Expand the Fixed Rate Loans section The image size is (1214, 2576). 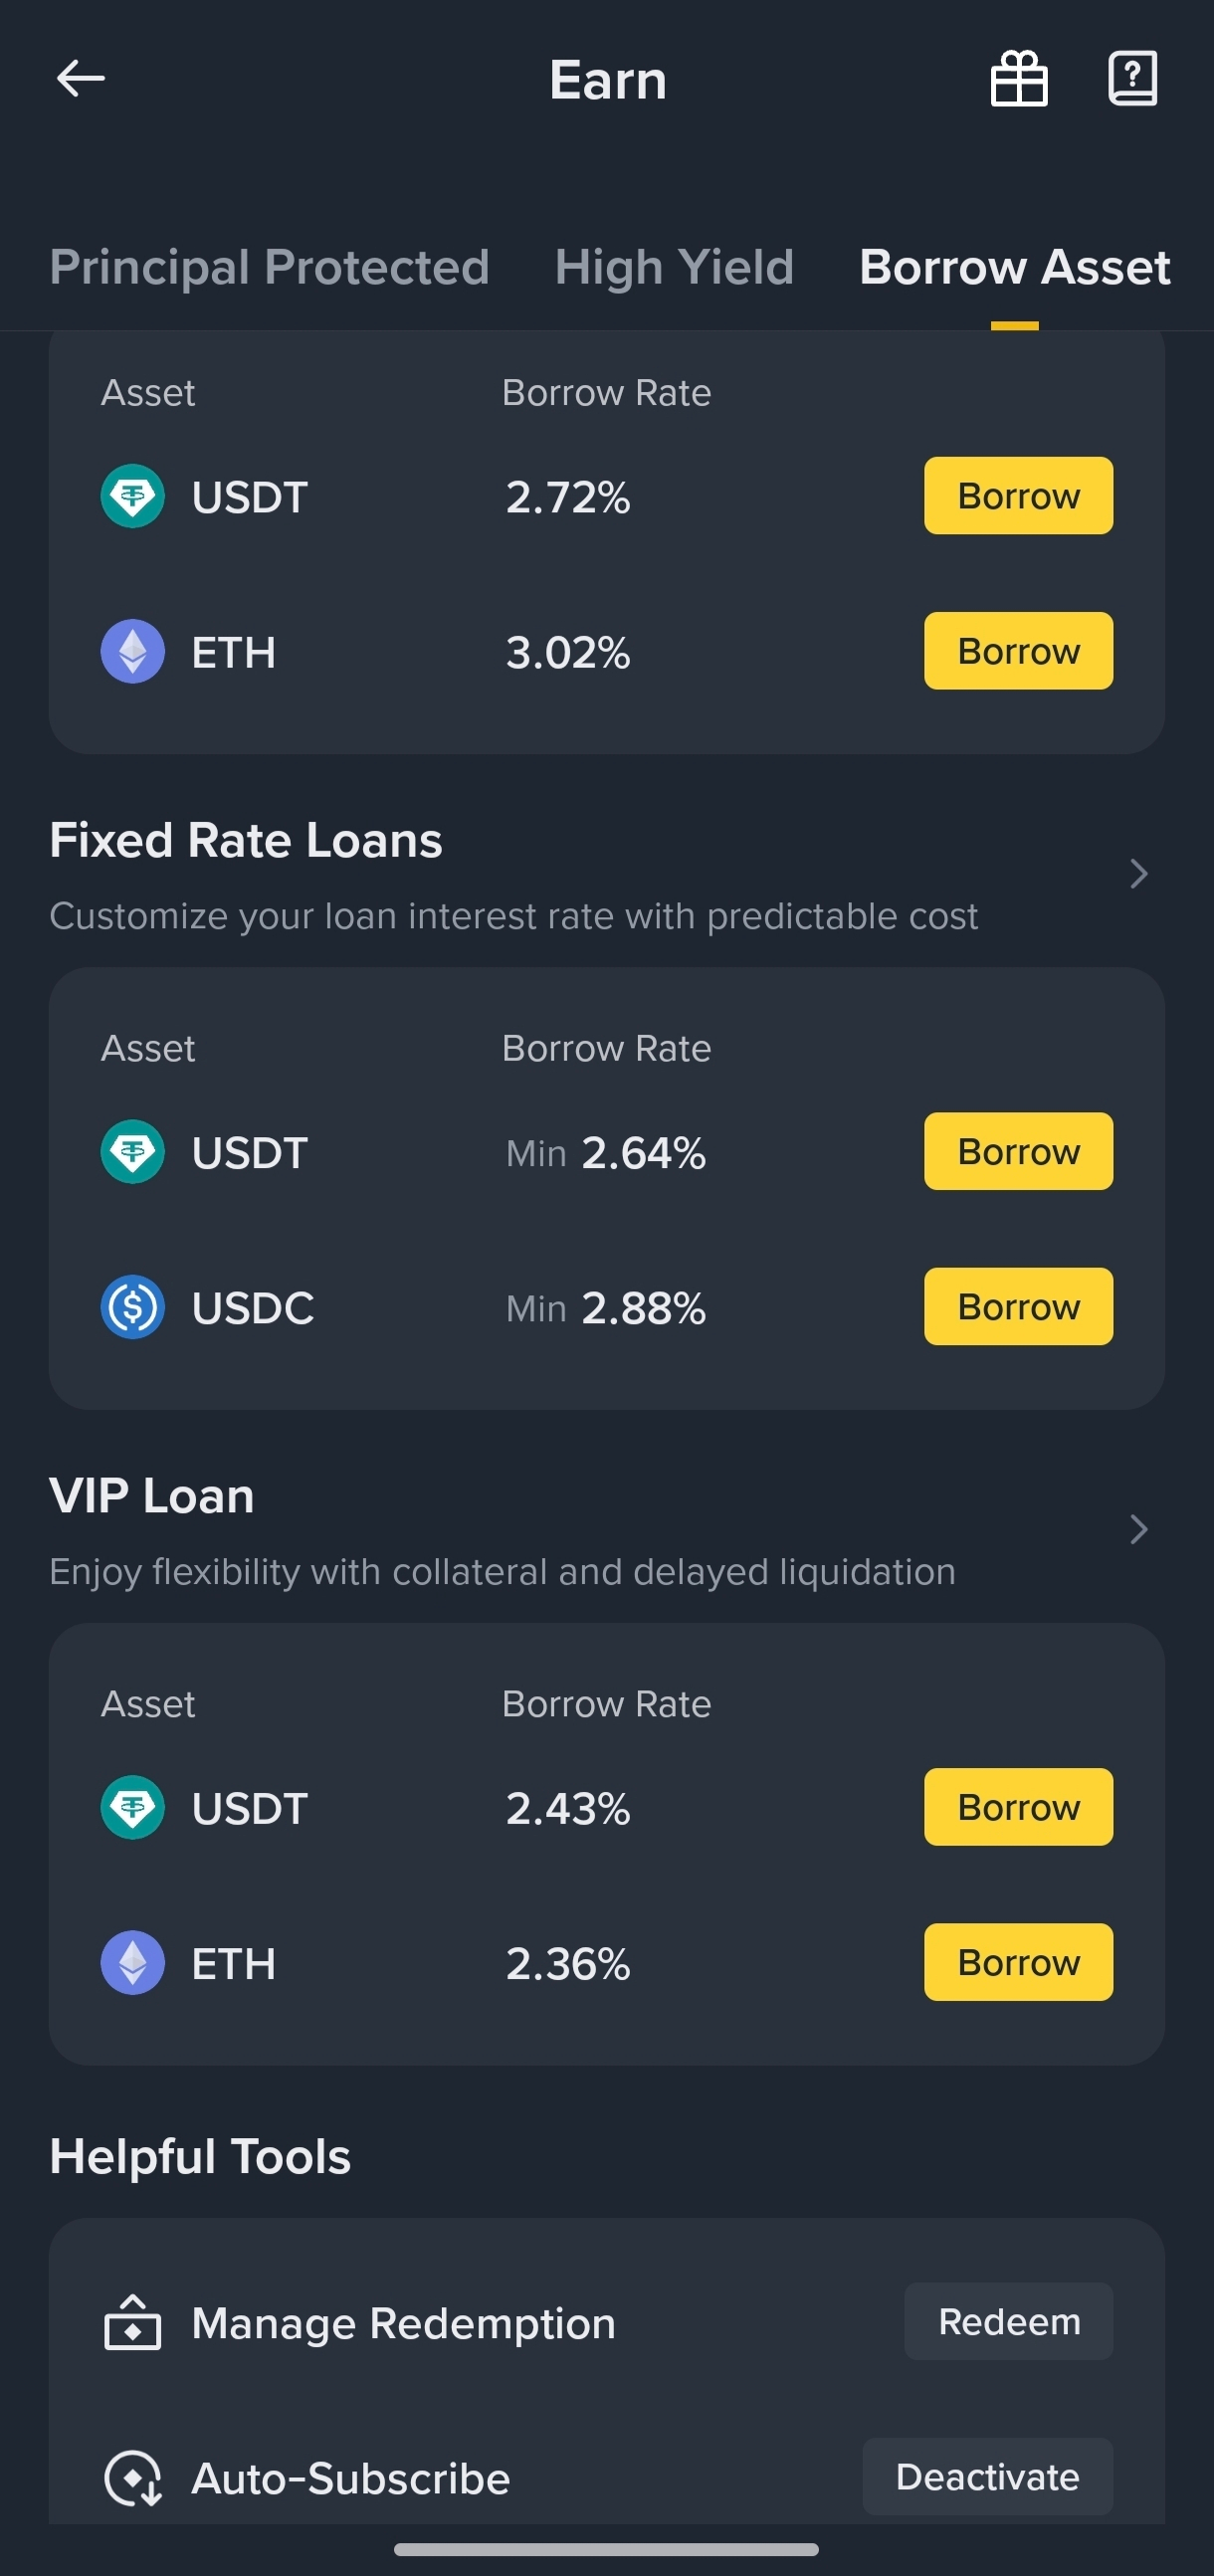pos(1138,873)
